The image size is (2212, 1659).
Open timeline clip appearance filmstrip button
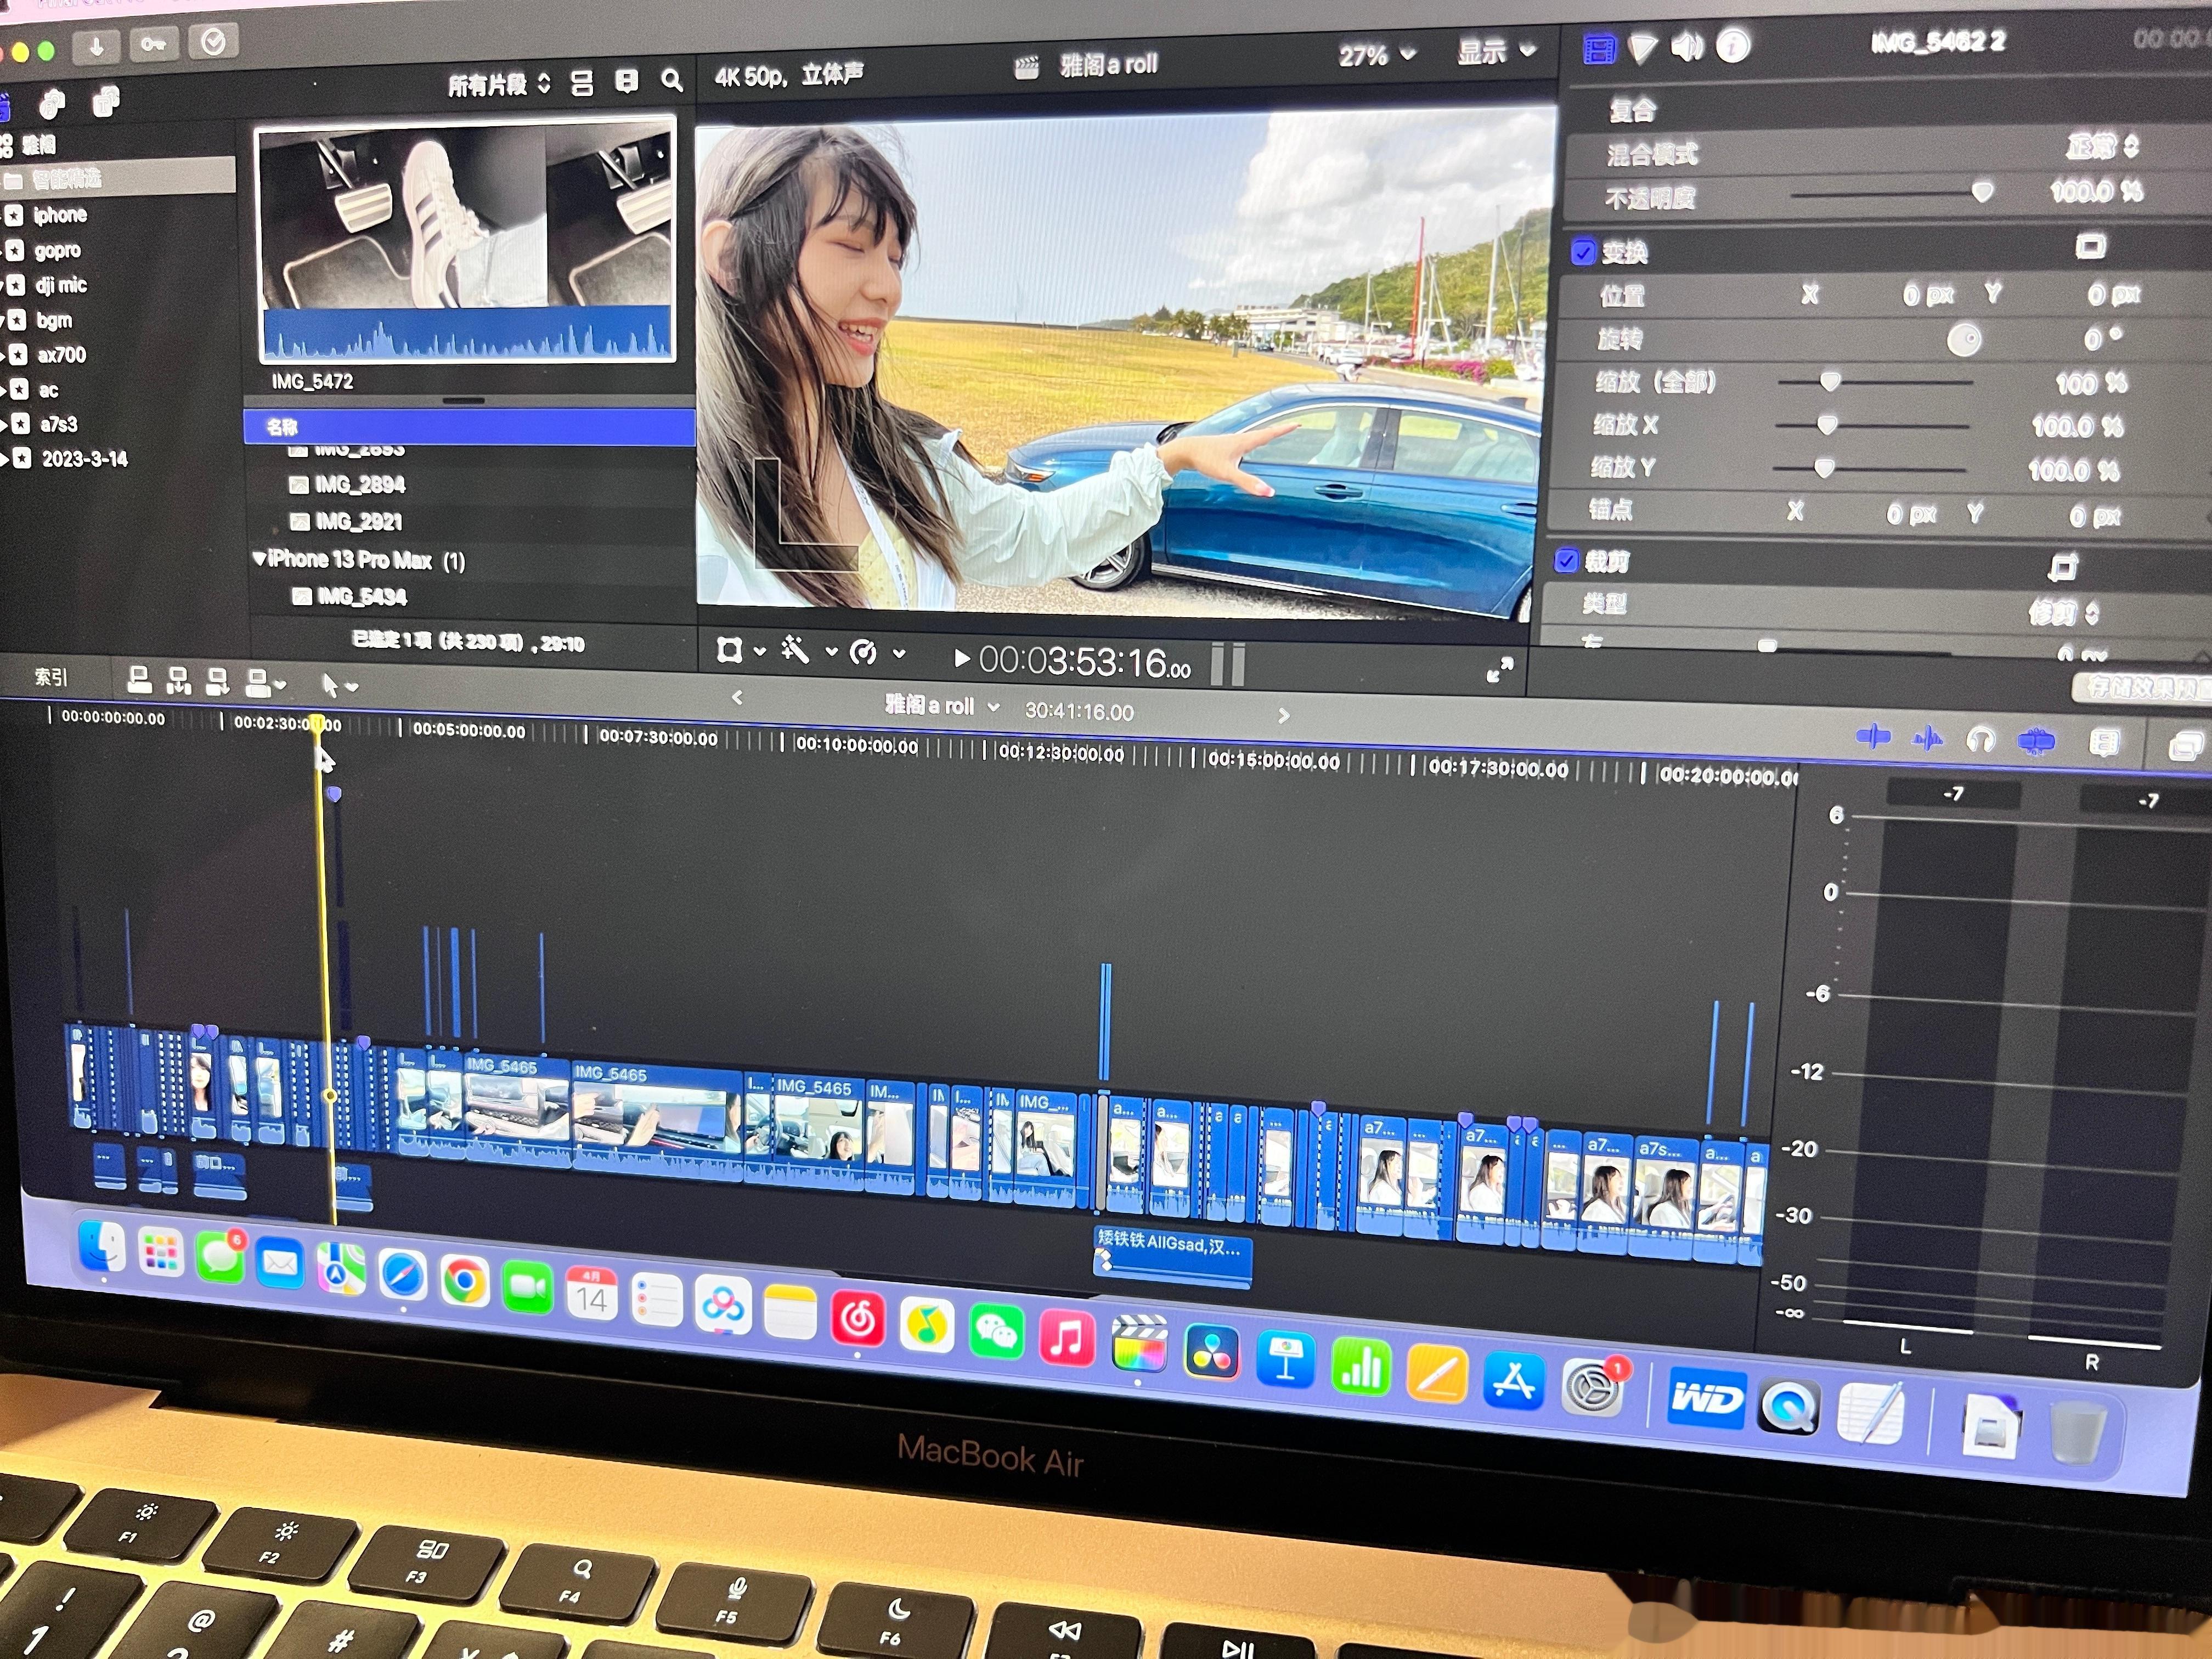click(x=2104, y=743)
